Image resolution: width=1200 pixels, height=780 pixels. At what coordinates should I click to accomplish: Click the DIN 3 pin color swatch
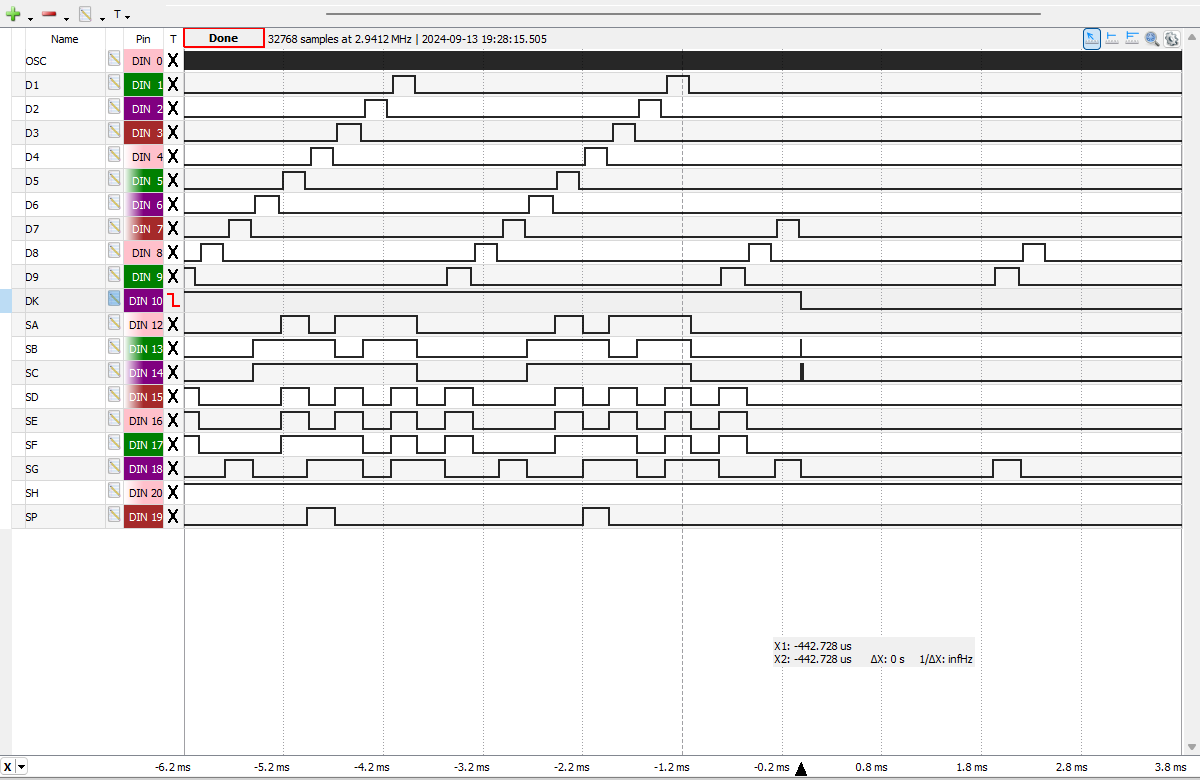(143, 133)
